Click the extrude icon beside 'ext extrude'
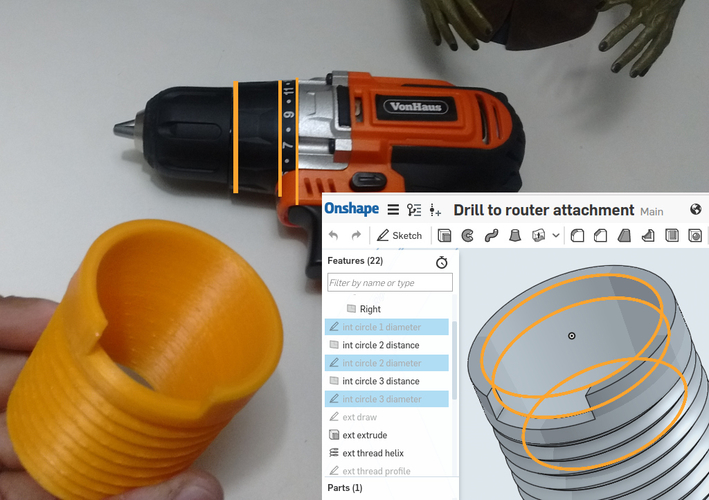This screenshot has width=709, height=500. 334,435
